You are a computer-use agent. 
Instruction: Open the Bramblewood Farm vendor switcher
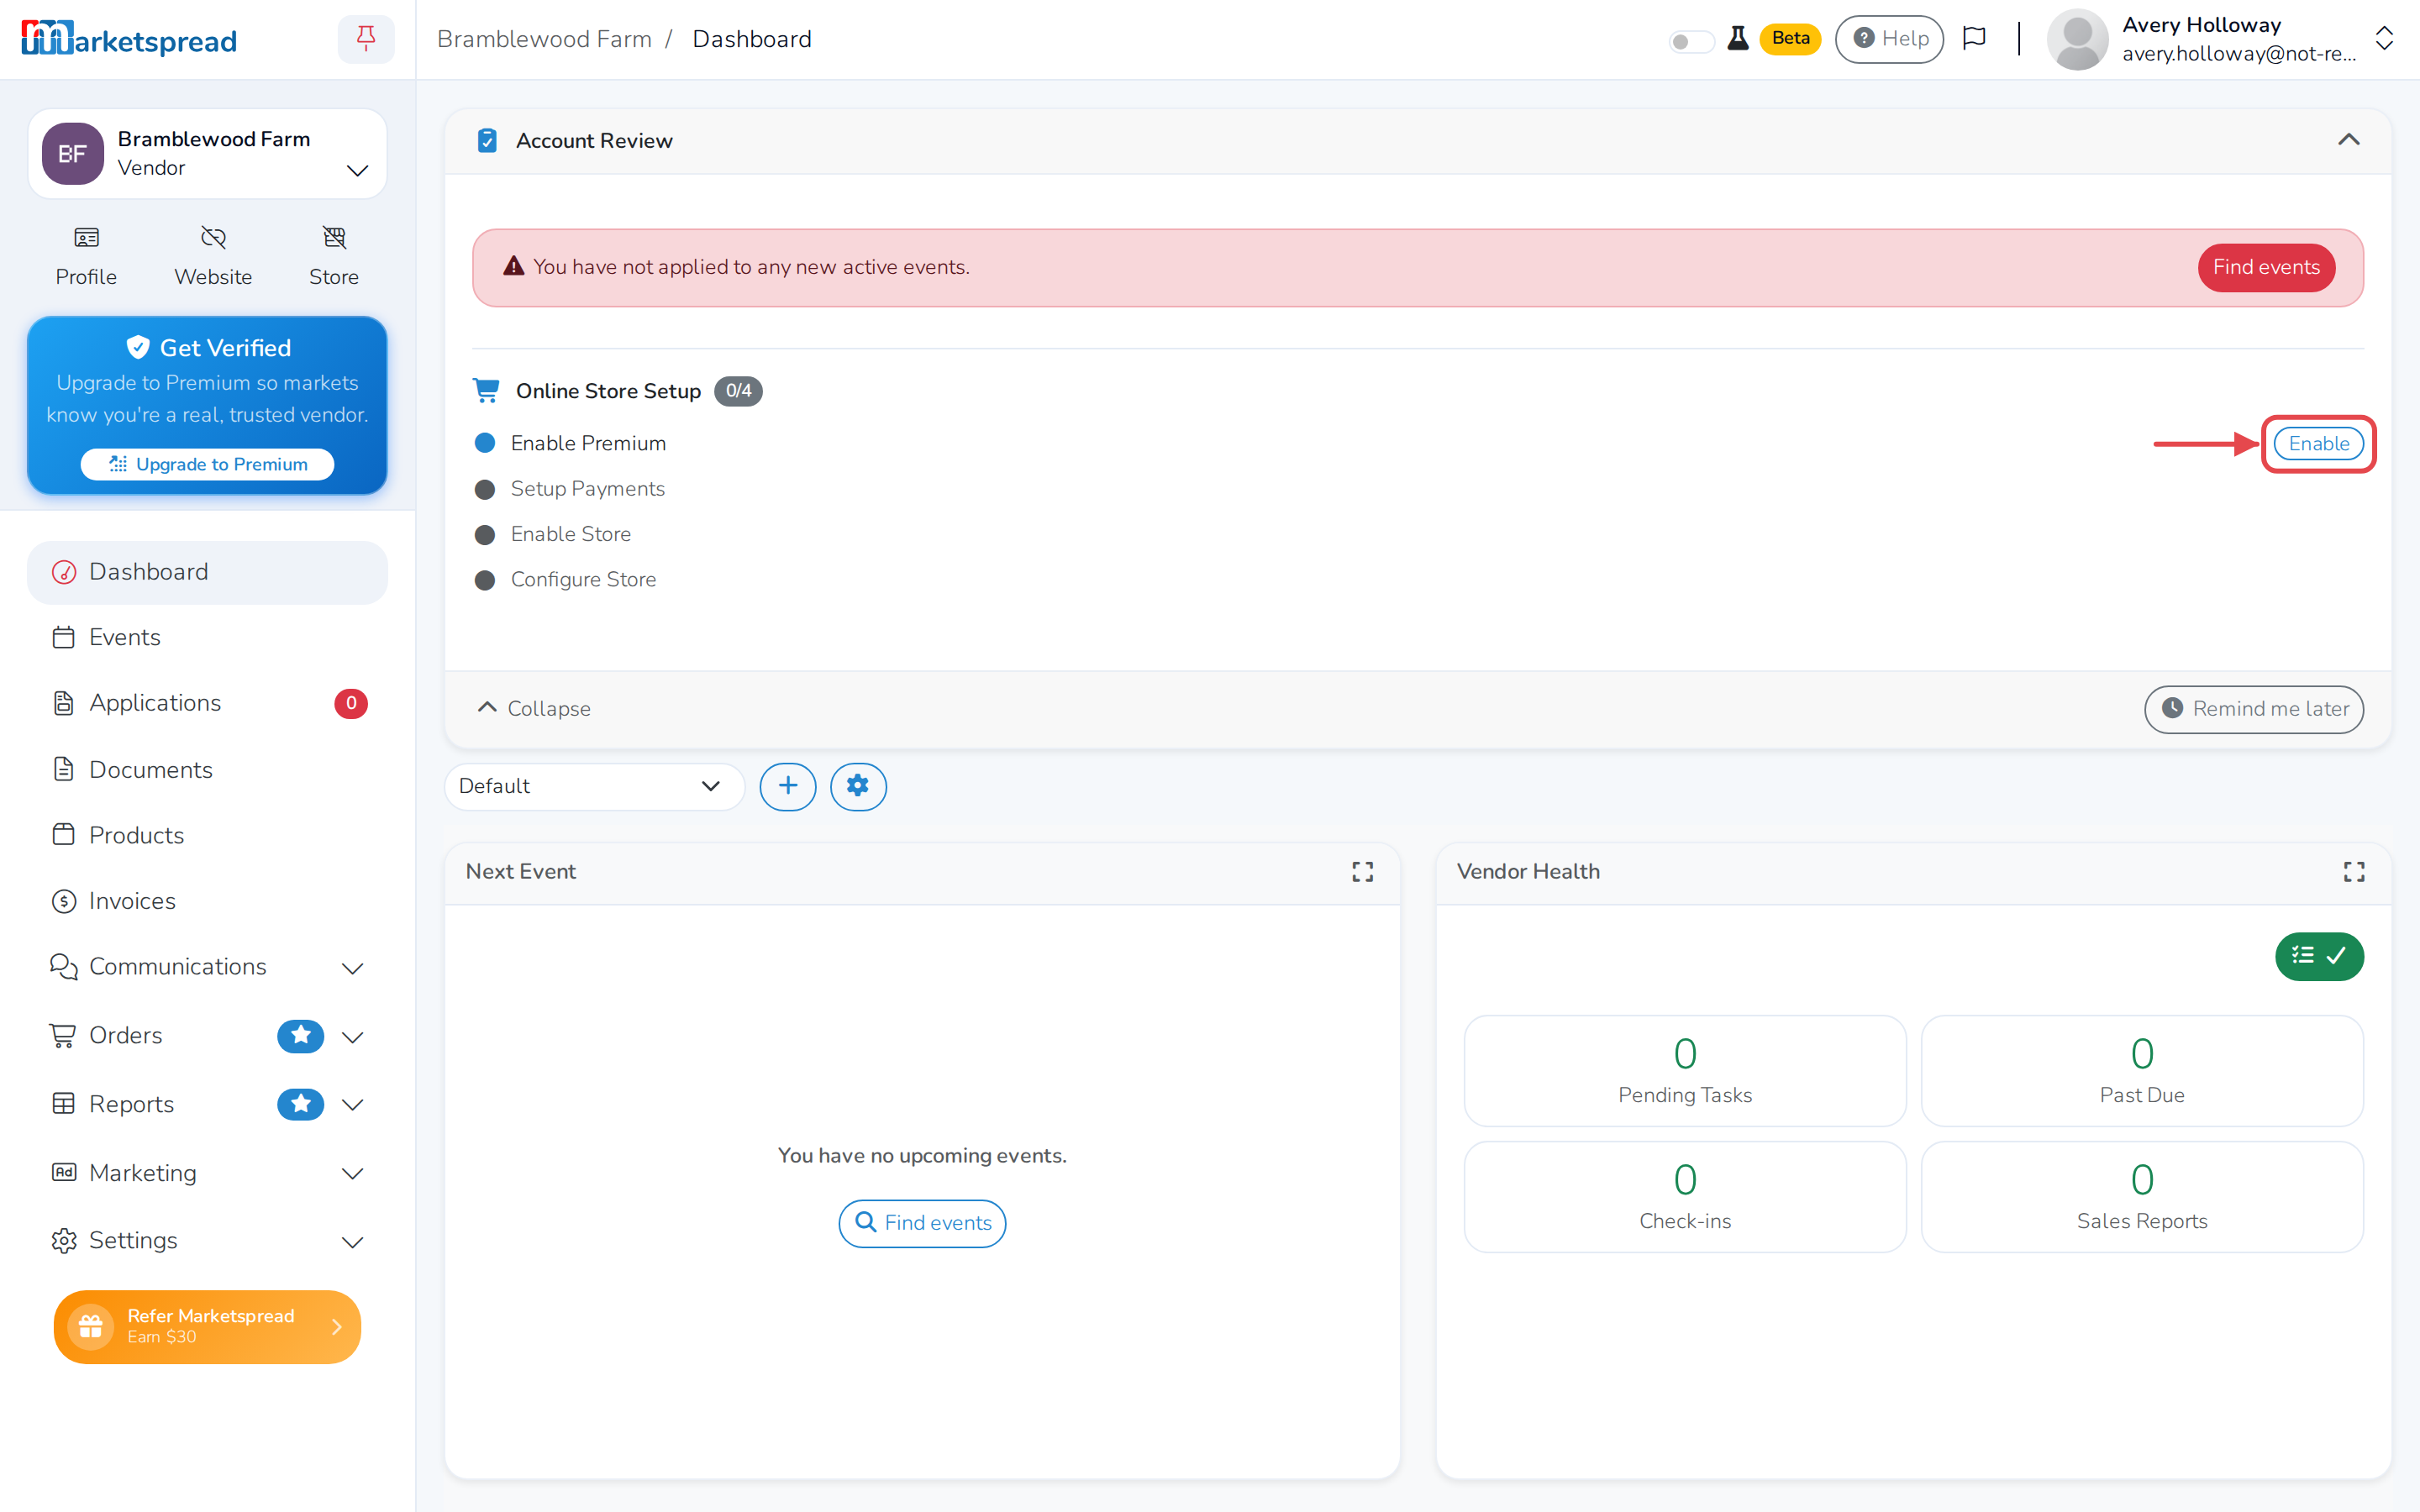click(x=207, y=154)
